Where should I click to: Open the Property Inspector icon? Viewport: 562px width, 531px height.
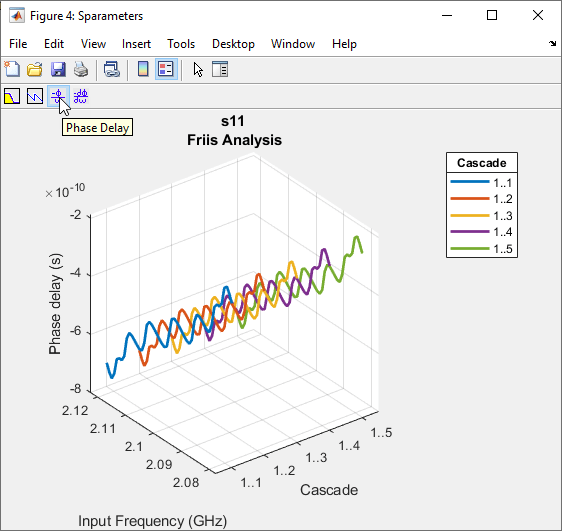[x=220, y=69]
